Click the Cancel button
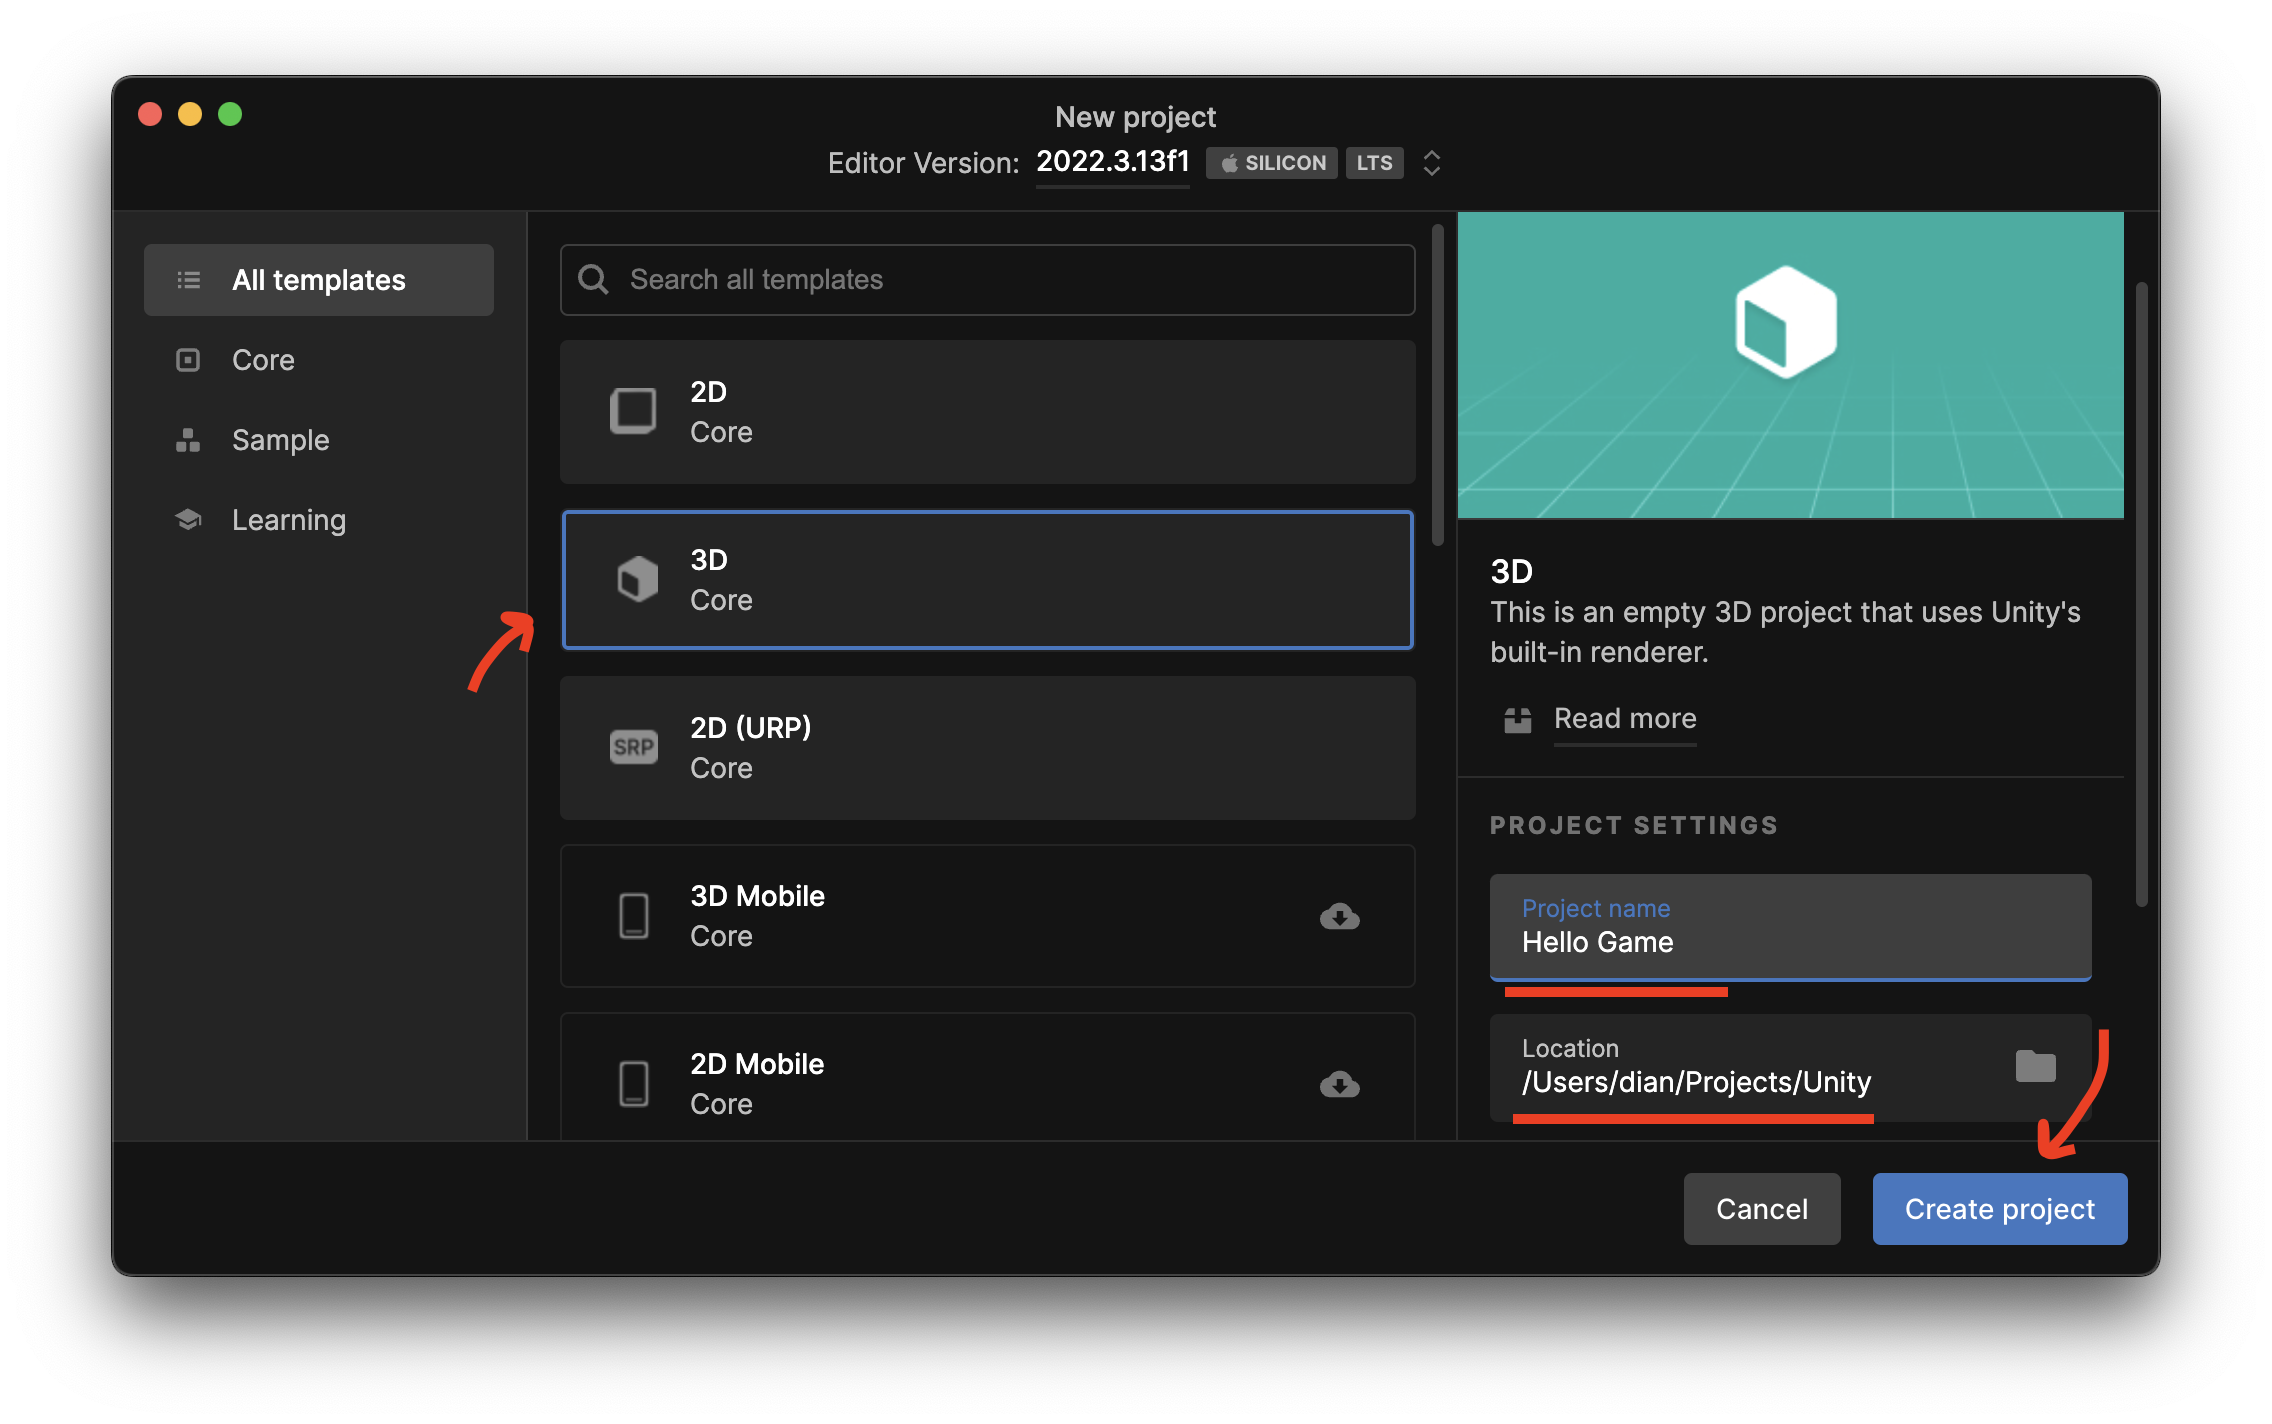The width and height of the screenshot is (2272, 1424). pos(1762,1207)
